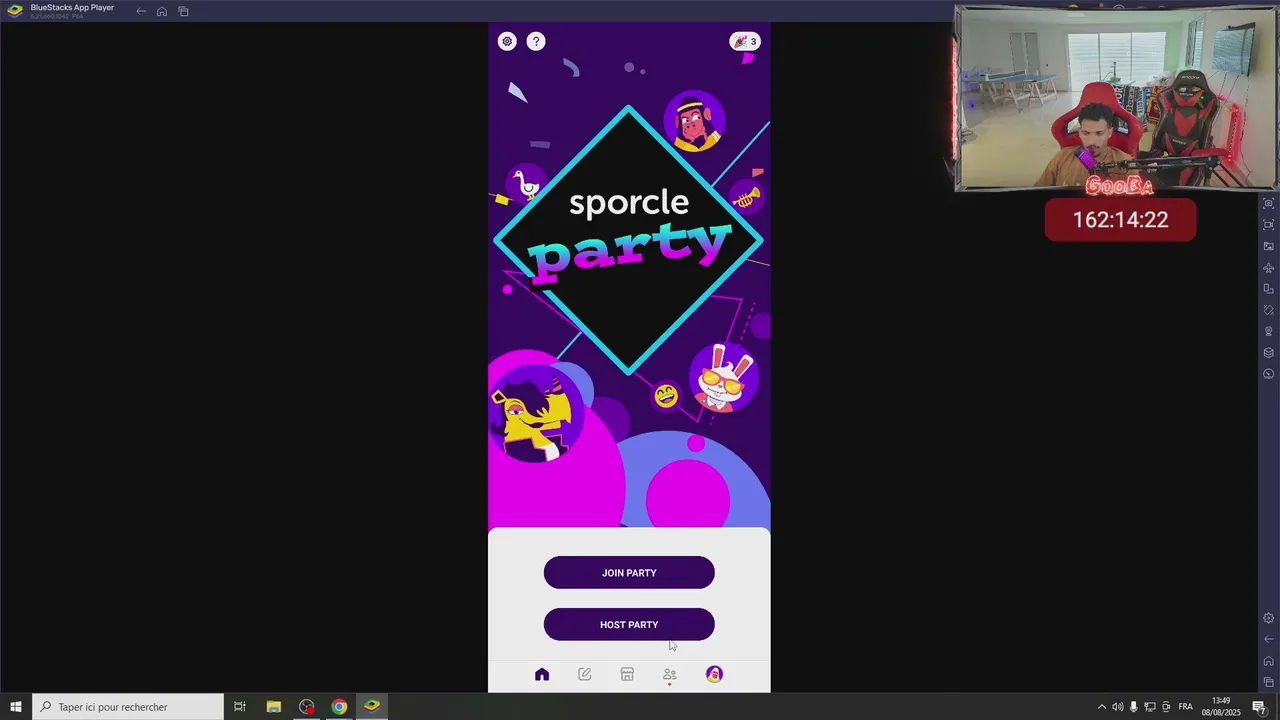Tap the pink monkey avatar

(694, 121)
